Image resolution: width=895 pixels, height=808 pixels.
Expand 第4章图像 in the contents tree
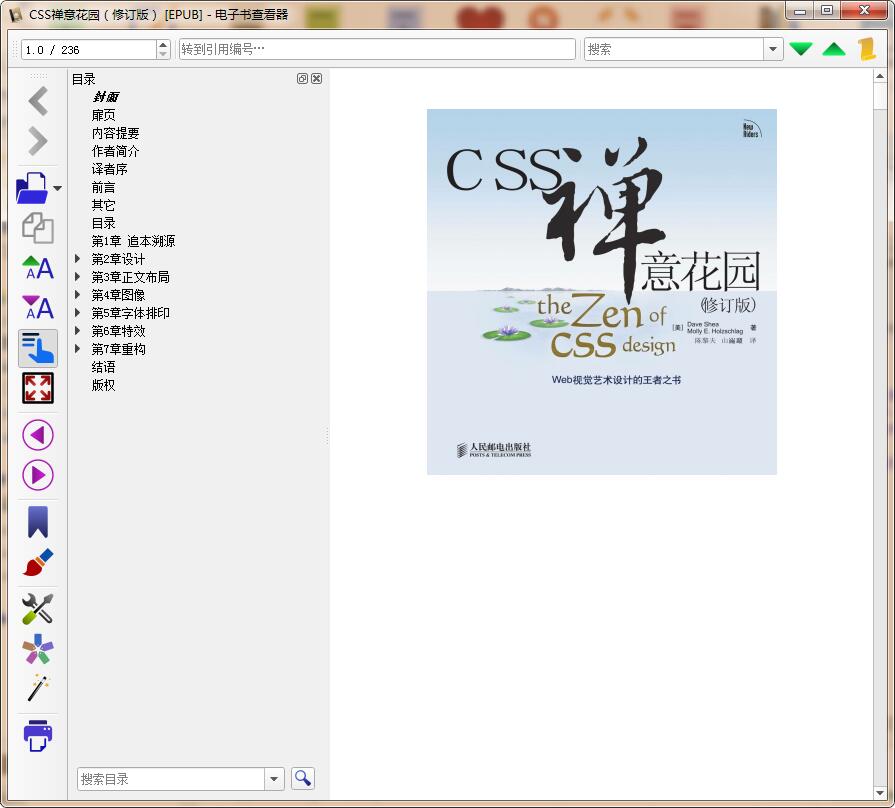click(x=77, y=294)
